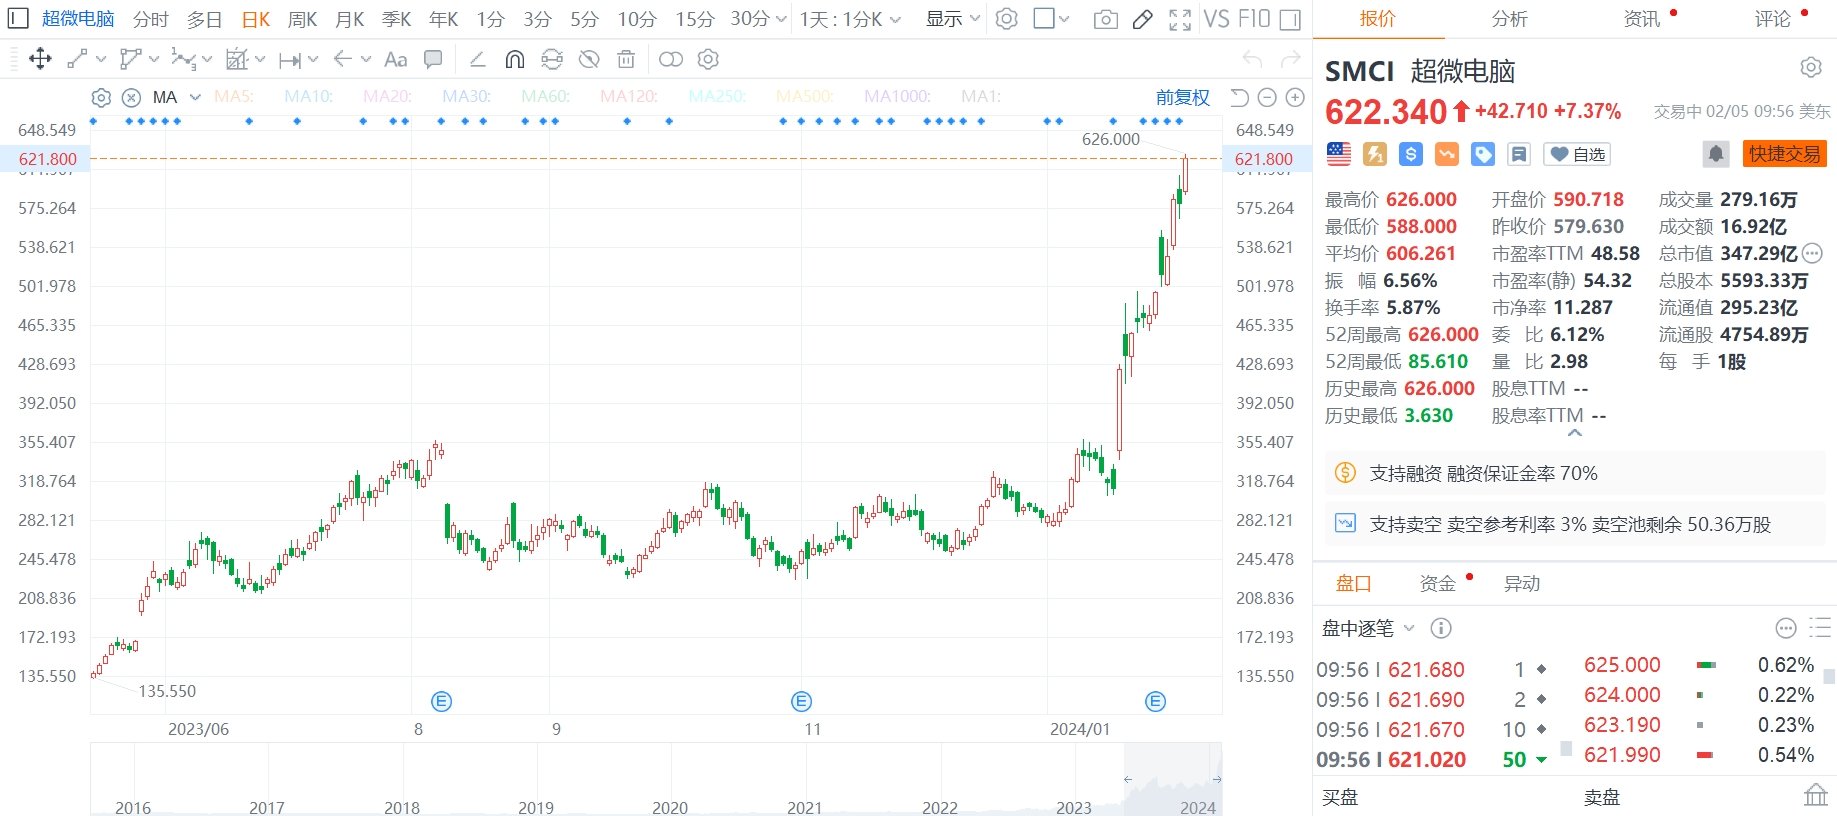This screenshot has height=816, width=1837.
Task: Enter fullscreen chart mode
Action: [x=1180, y=19]
